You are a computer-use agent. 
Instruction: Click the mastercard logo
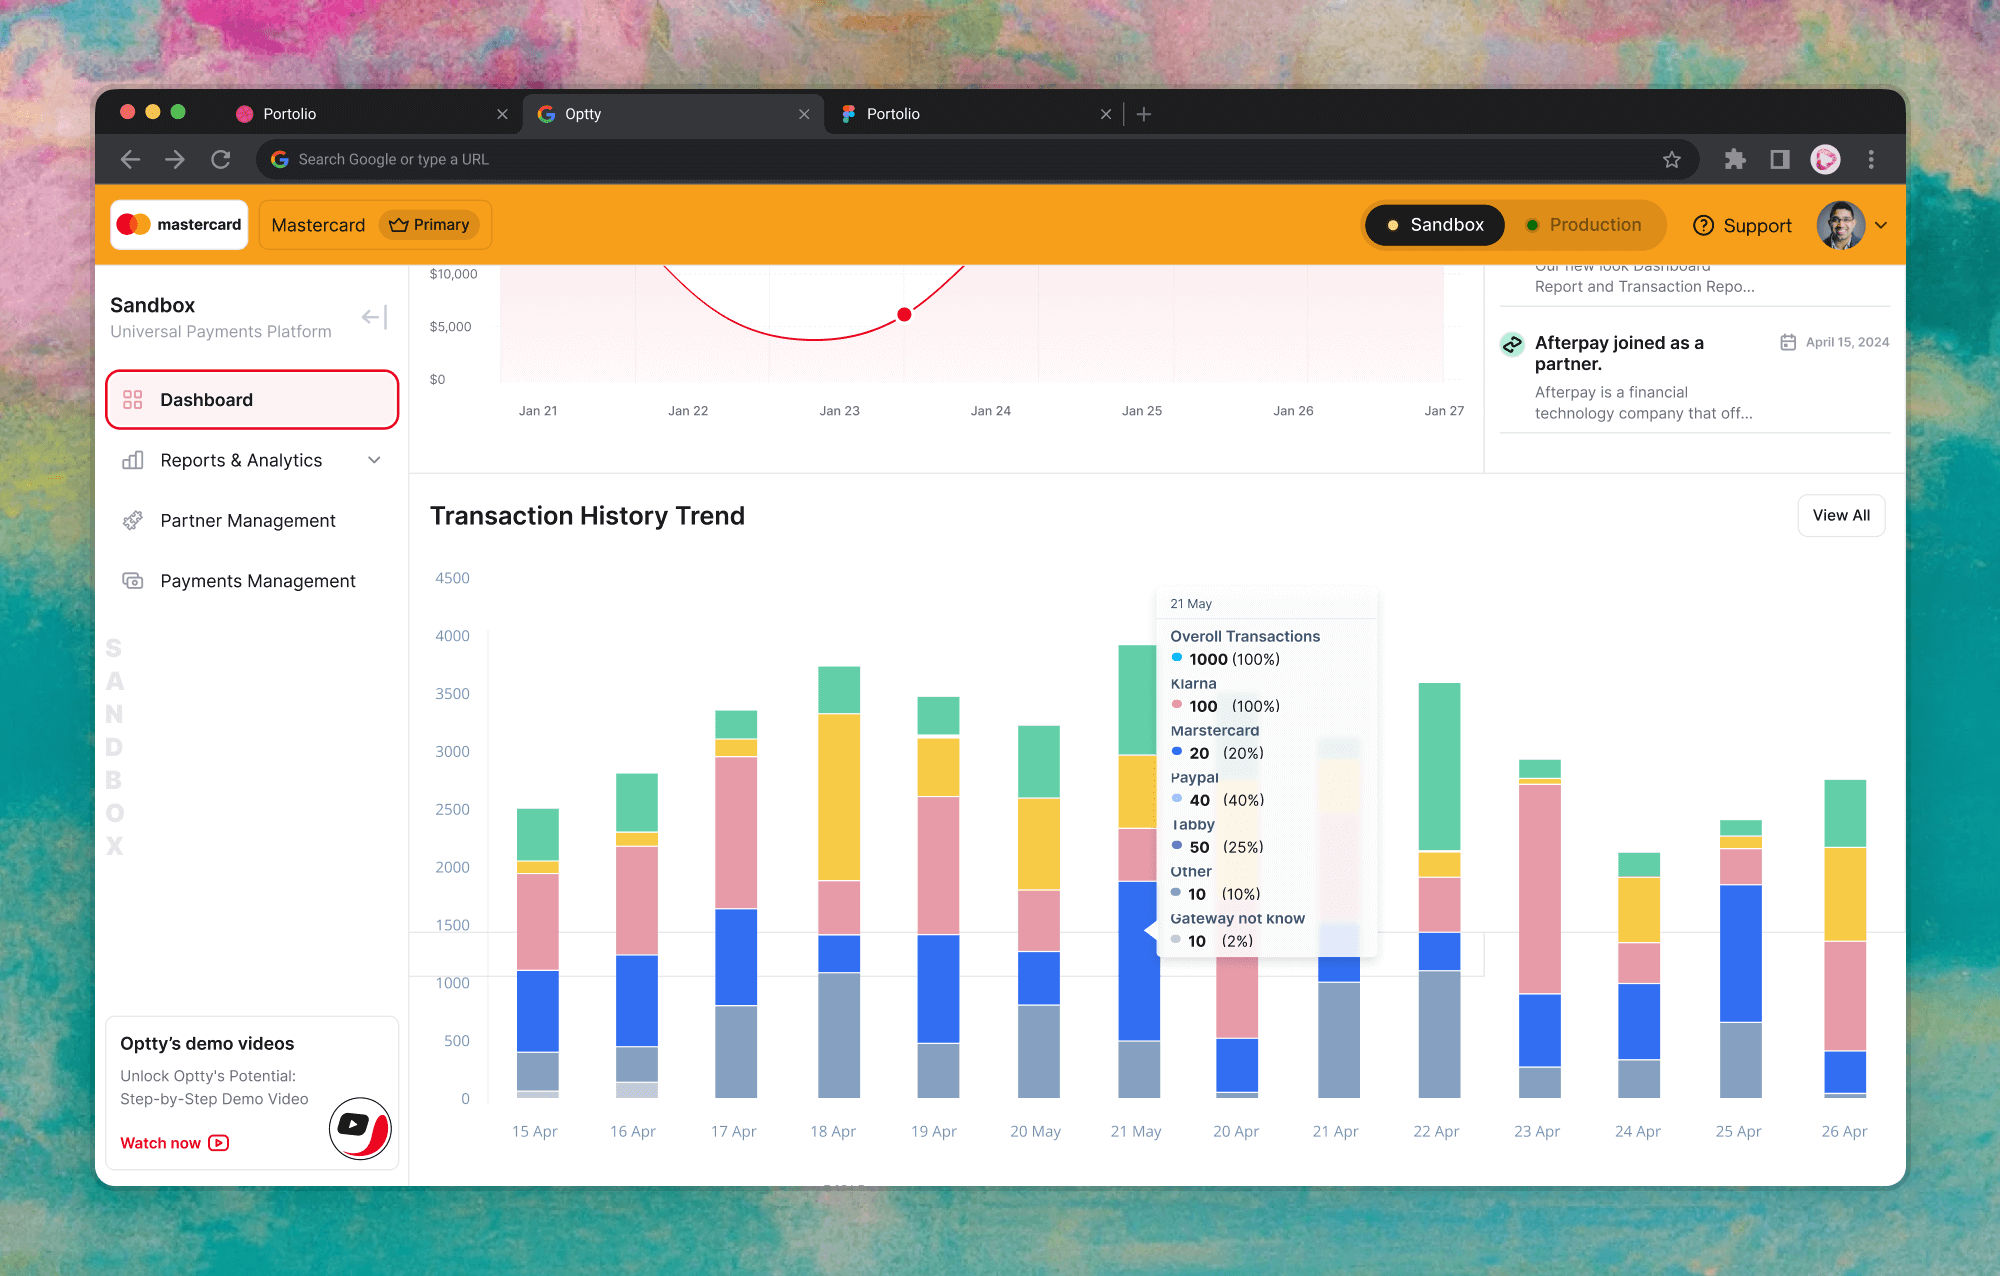click(x=179, y=224)
